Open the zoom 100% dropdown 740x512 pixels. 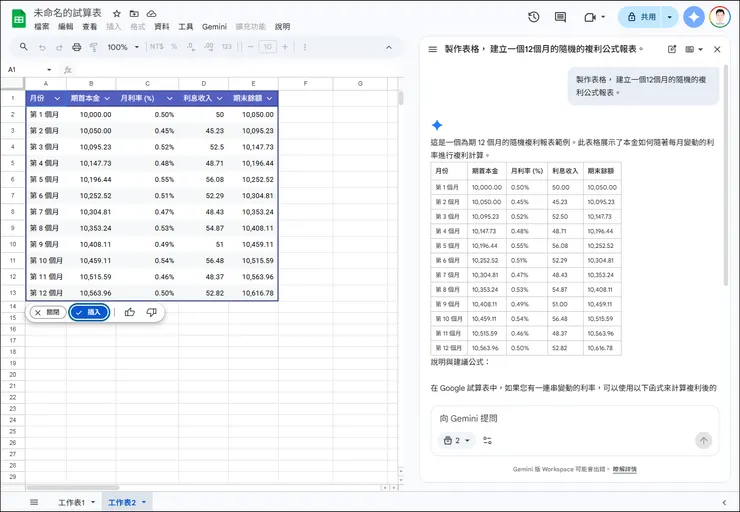click(123, 47)
